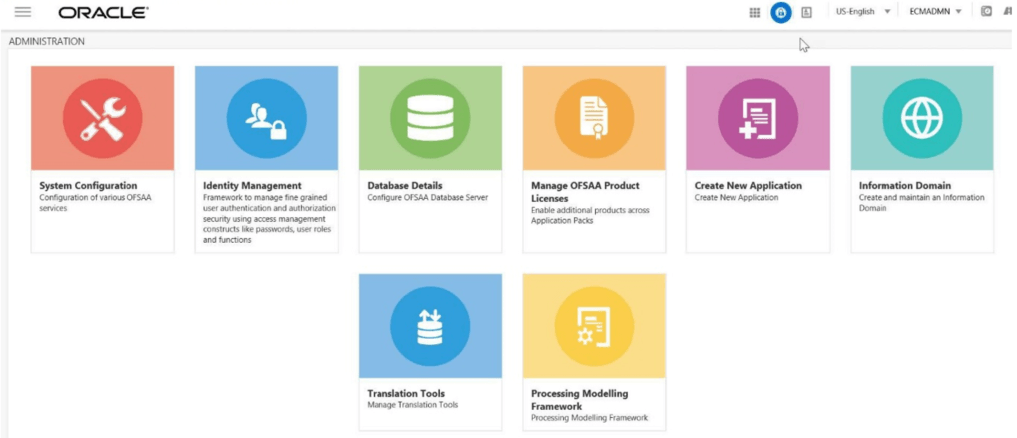Click the Translation Tools database-arrows icon
This screenshot has width=1017, height=438.
click(x=430, y=326)
